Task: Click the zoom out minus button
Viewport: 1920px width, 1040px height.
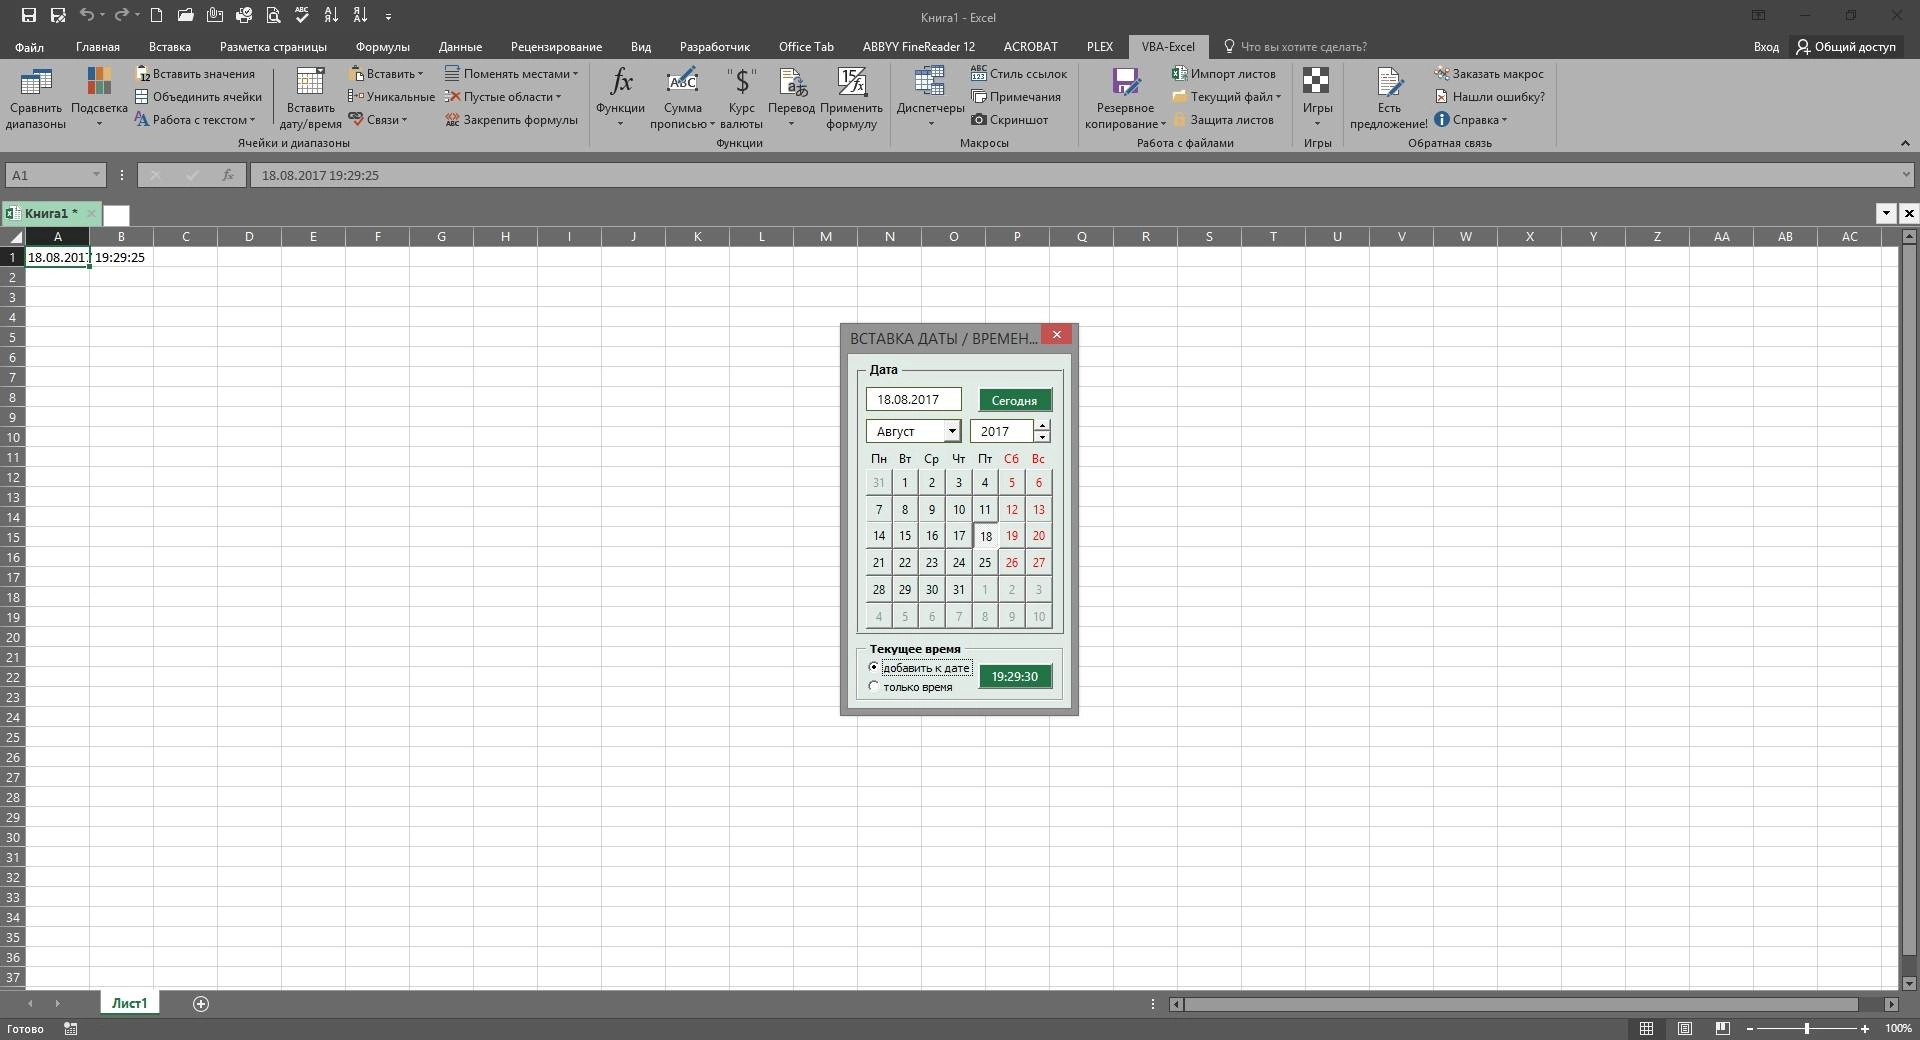Action: pyautogui.click(x=1750, y=1028)
